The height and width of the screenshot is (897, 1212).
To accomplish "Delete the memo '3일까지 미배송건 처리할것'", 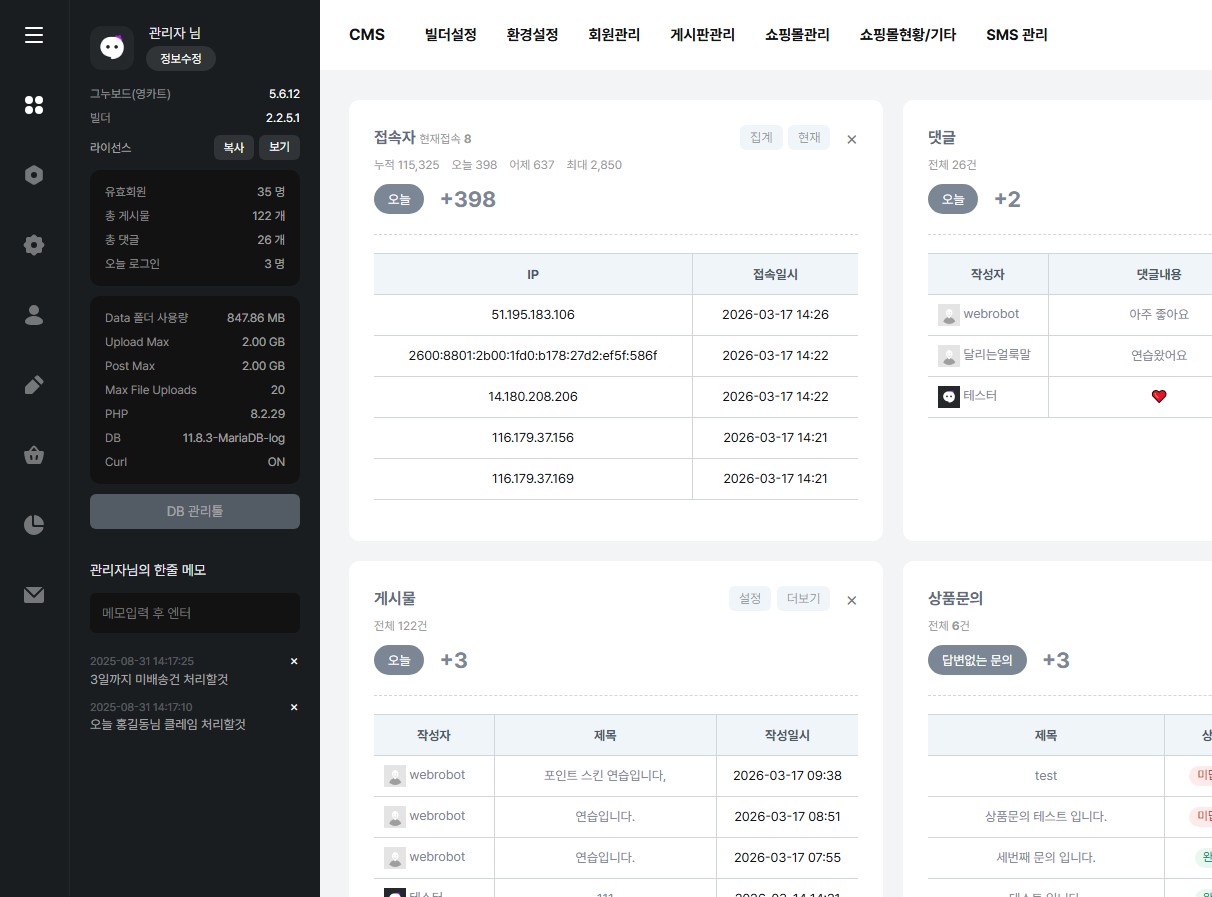I will coord(294,661).
